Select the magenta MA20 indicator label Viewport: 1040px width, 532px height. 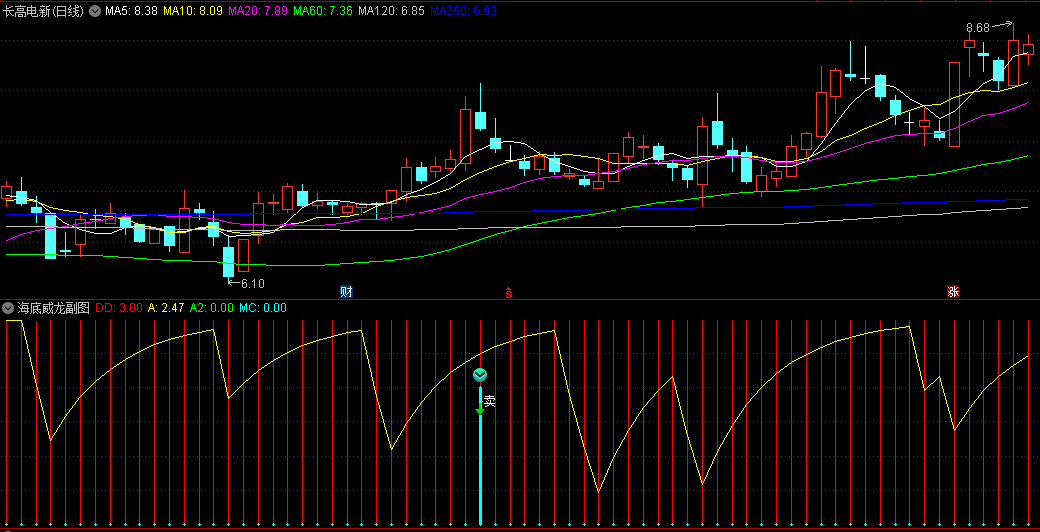[258, 11]
